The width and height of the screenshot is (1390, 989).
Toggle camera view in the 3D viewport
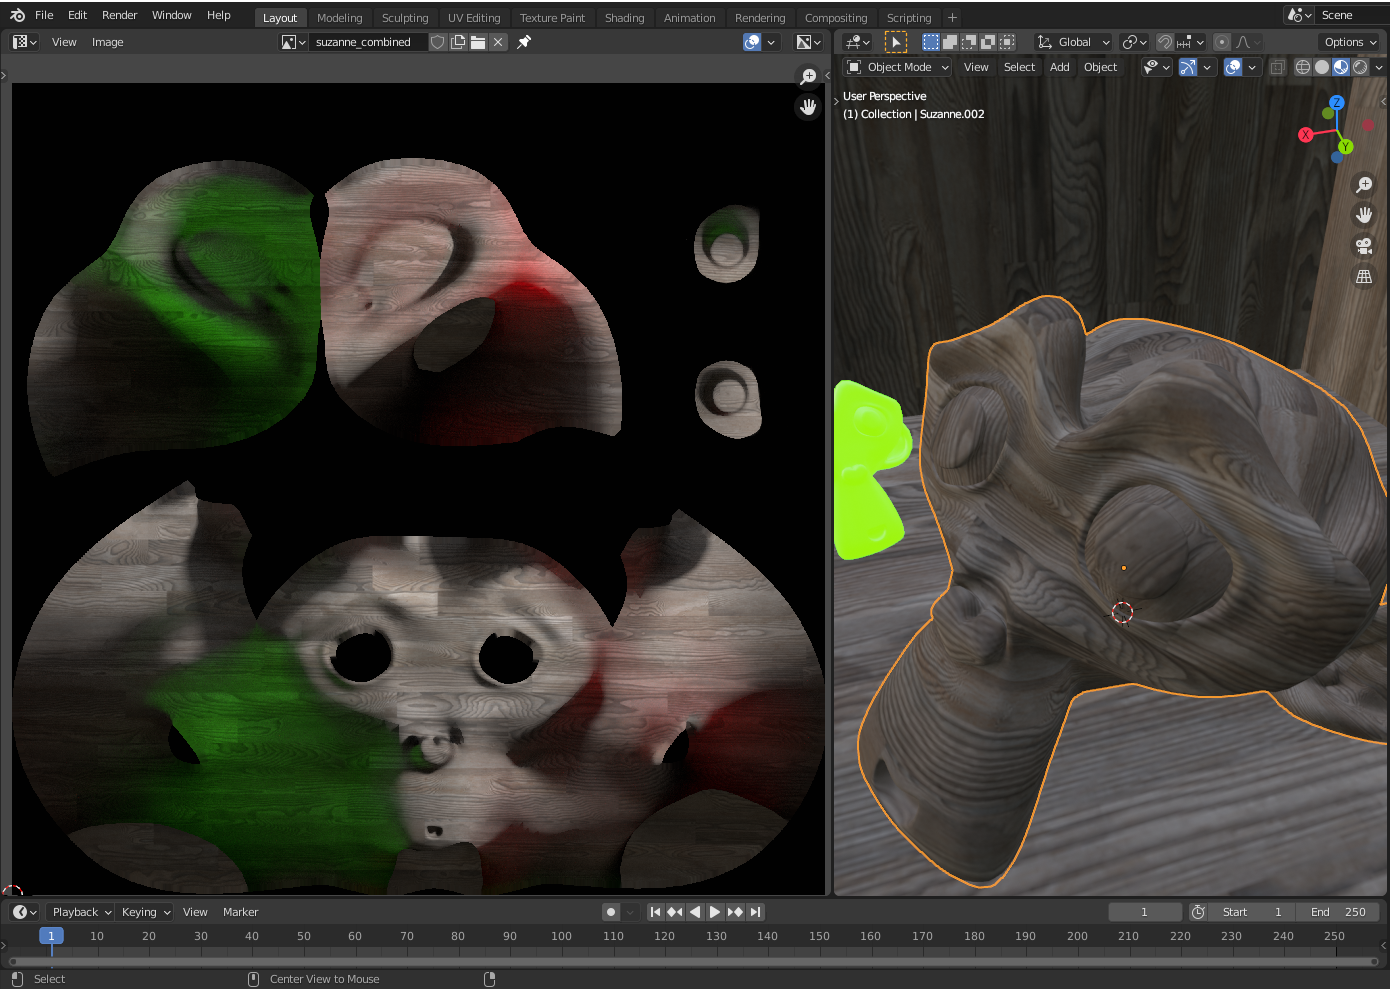[1364, 246]
